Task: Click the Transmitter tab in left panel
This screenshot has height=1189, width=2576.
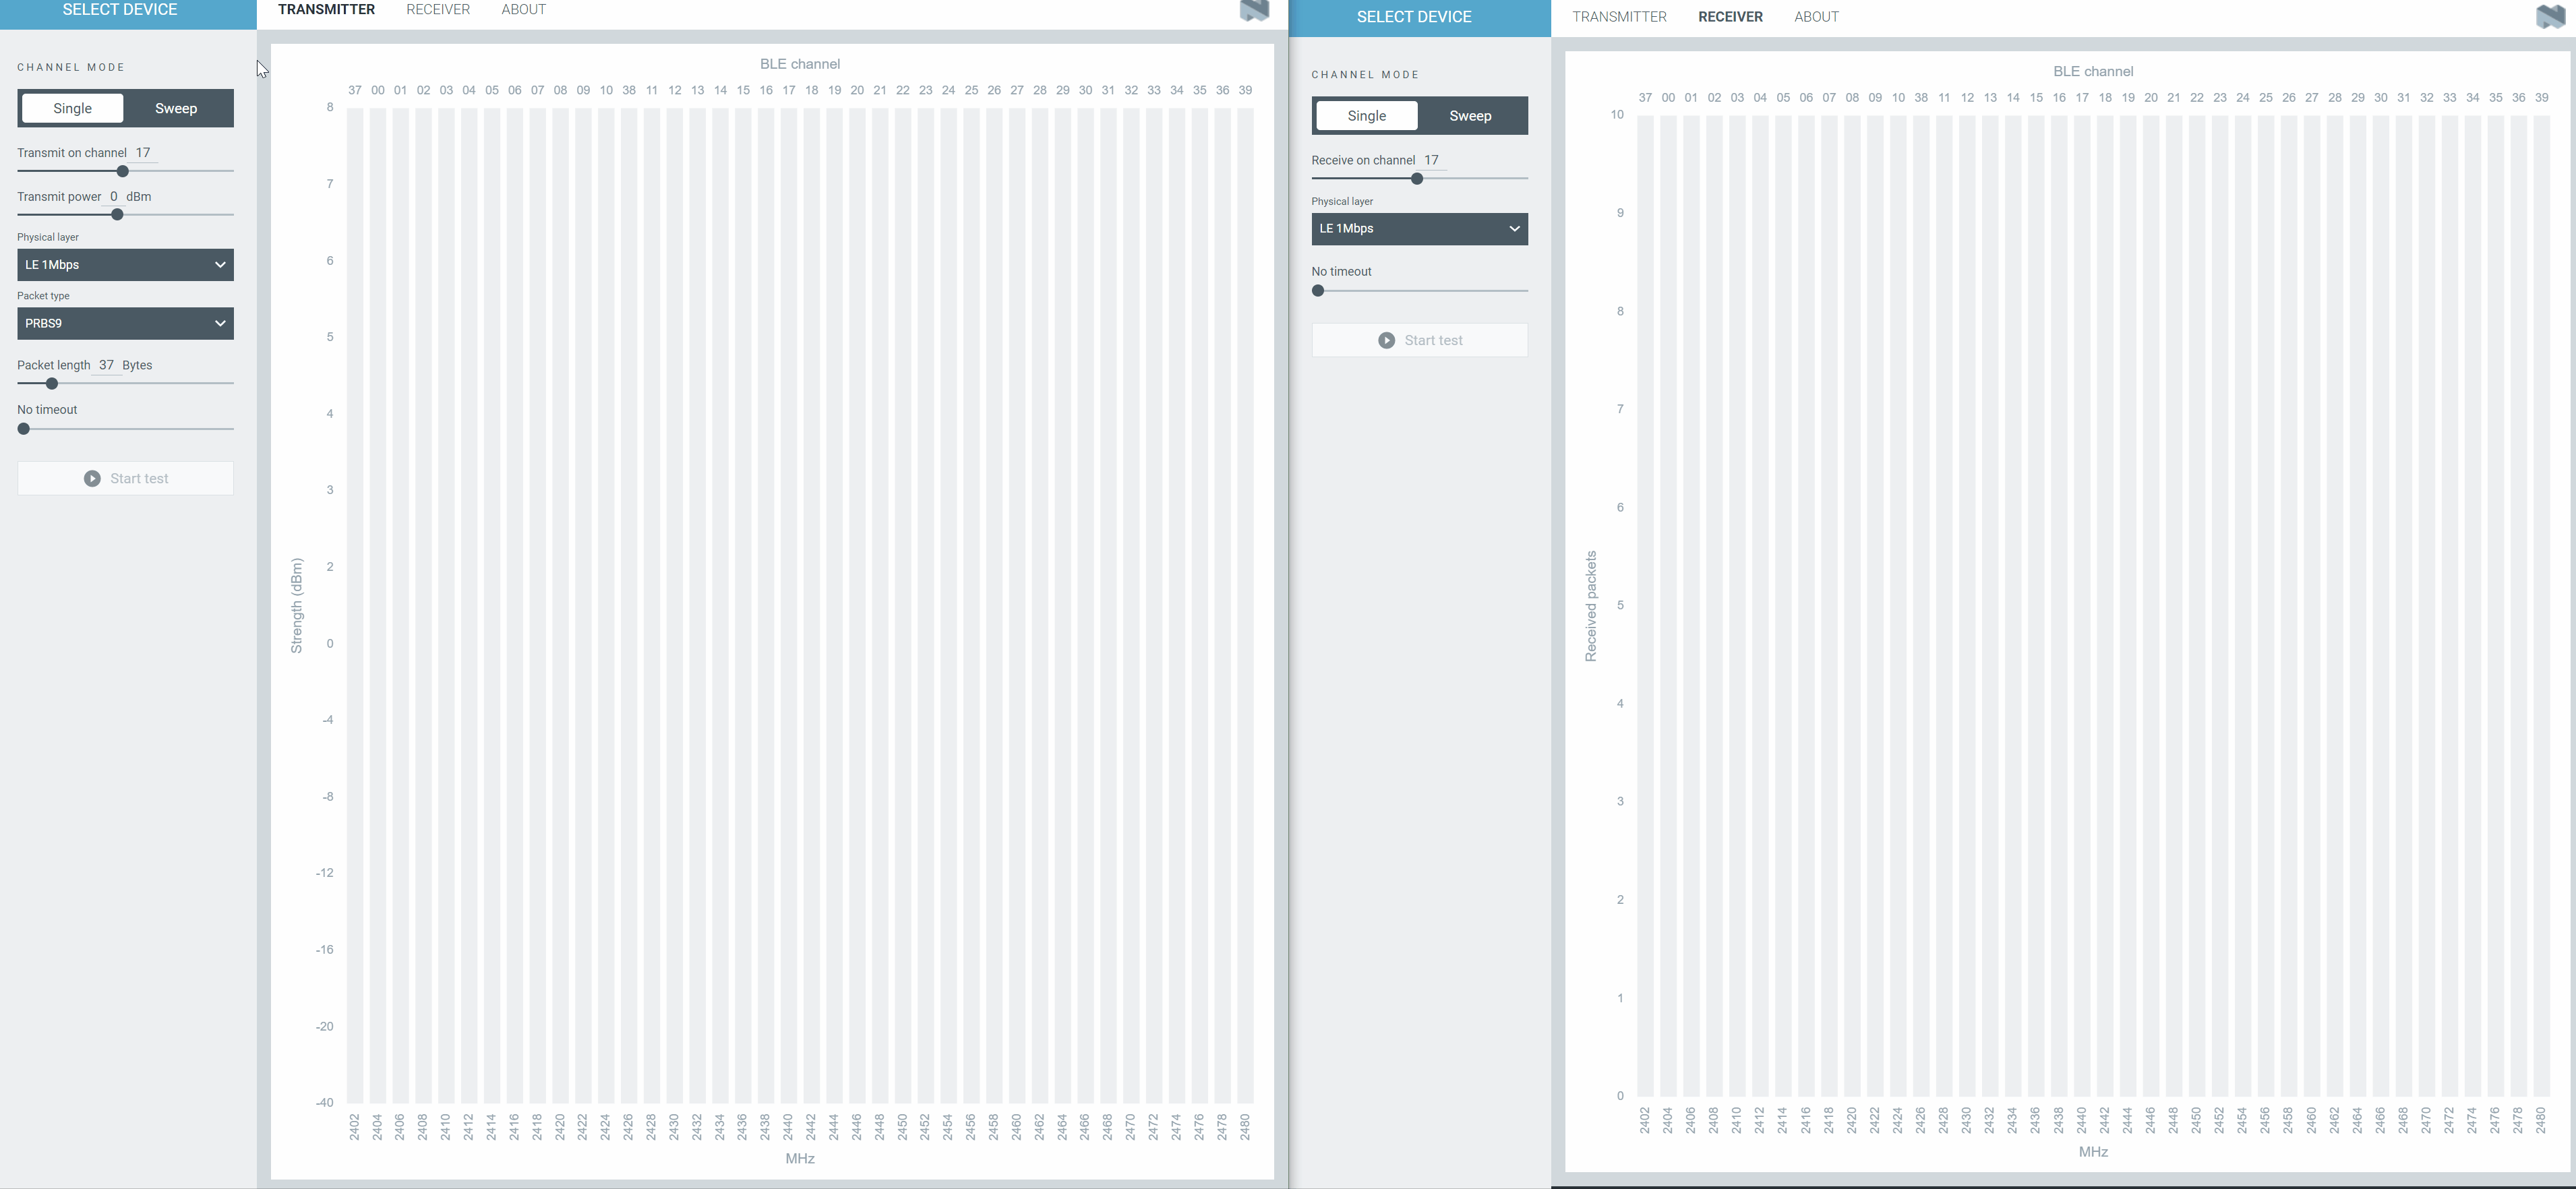Action: click(325, 10)
